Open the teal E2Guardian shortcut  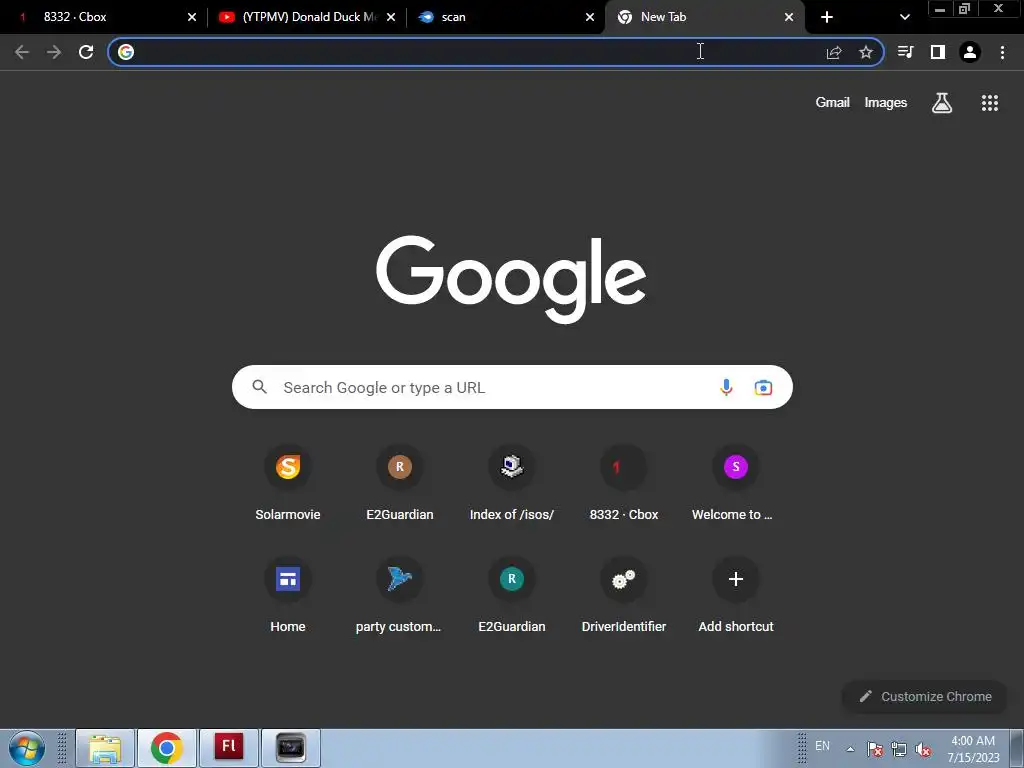(512, 595)
